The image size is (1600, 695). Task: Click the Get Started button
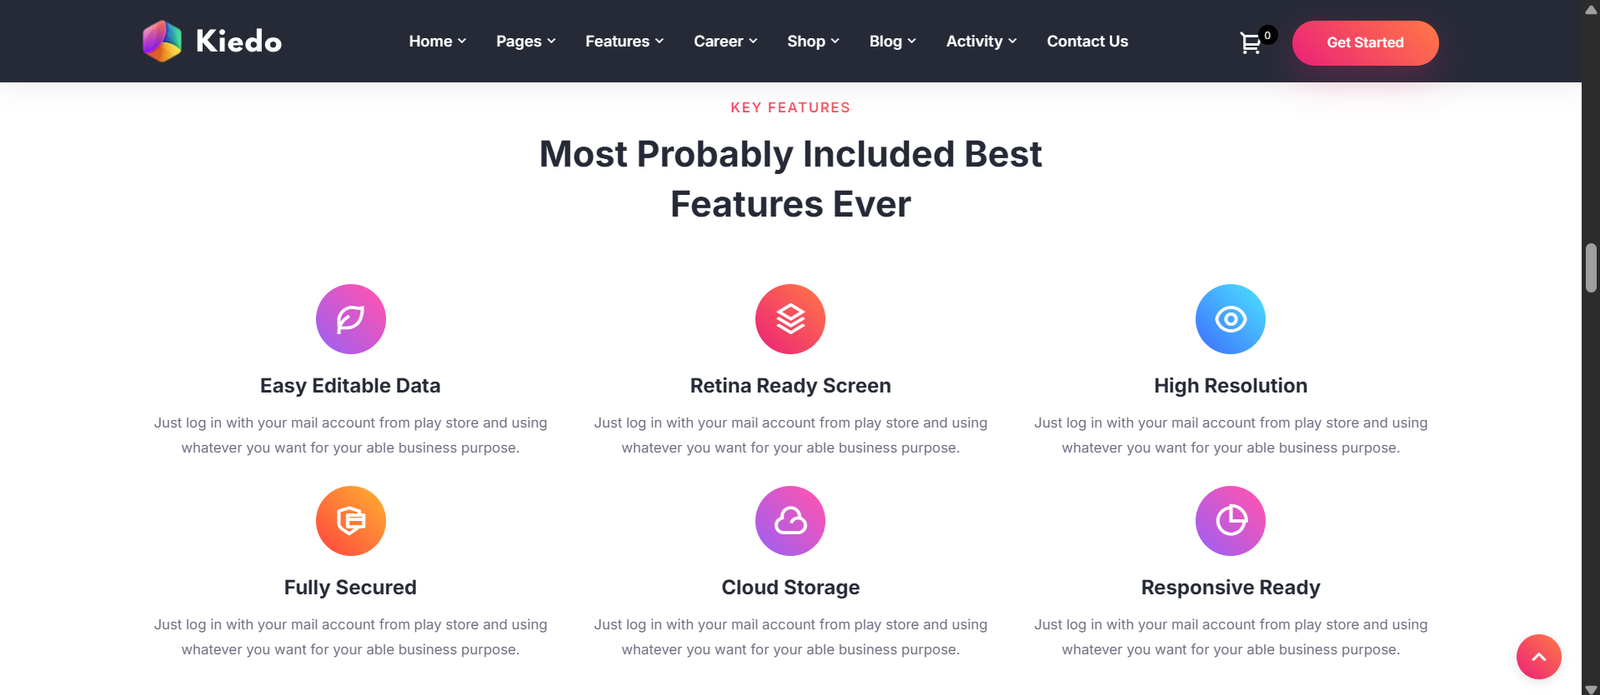pos(1365,43)
